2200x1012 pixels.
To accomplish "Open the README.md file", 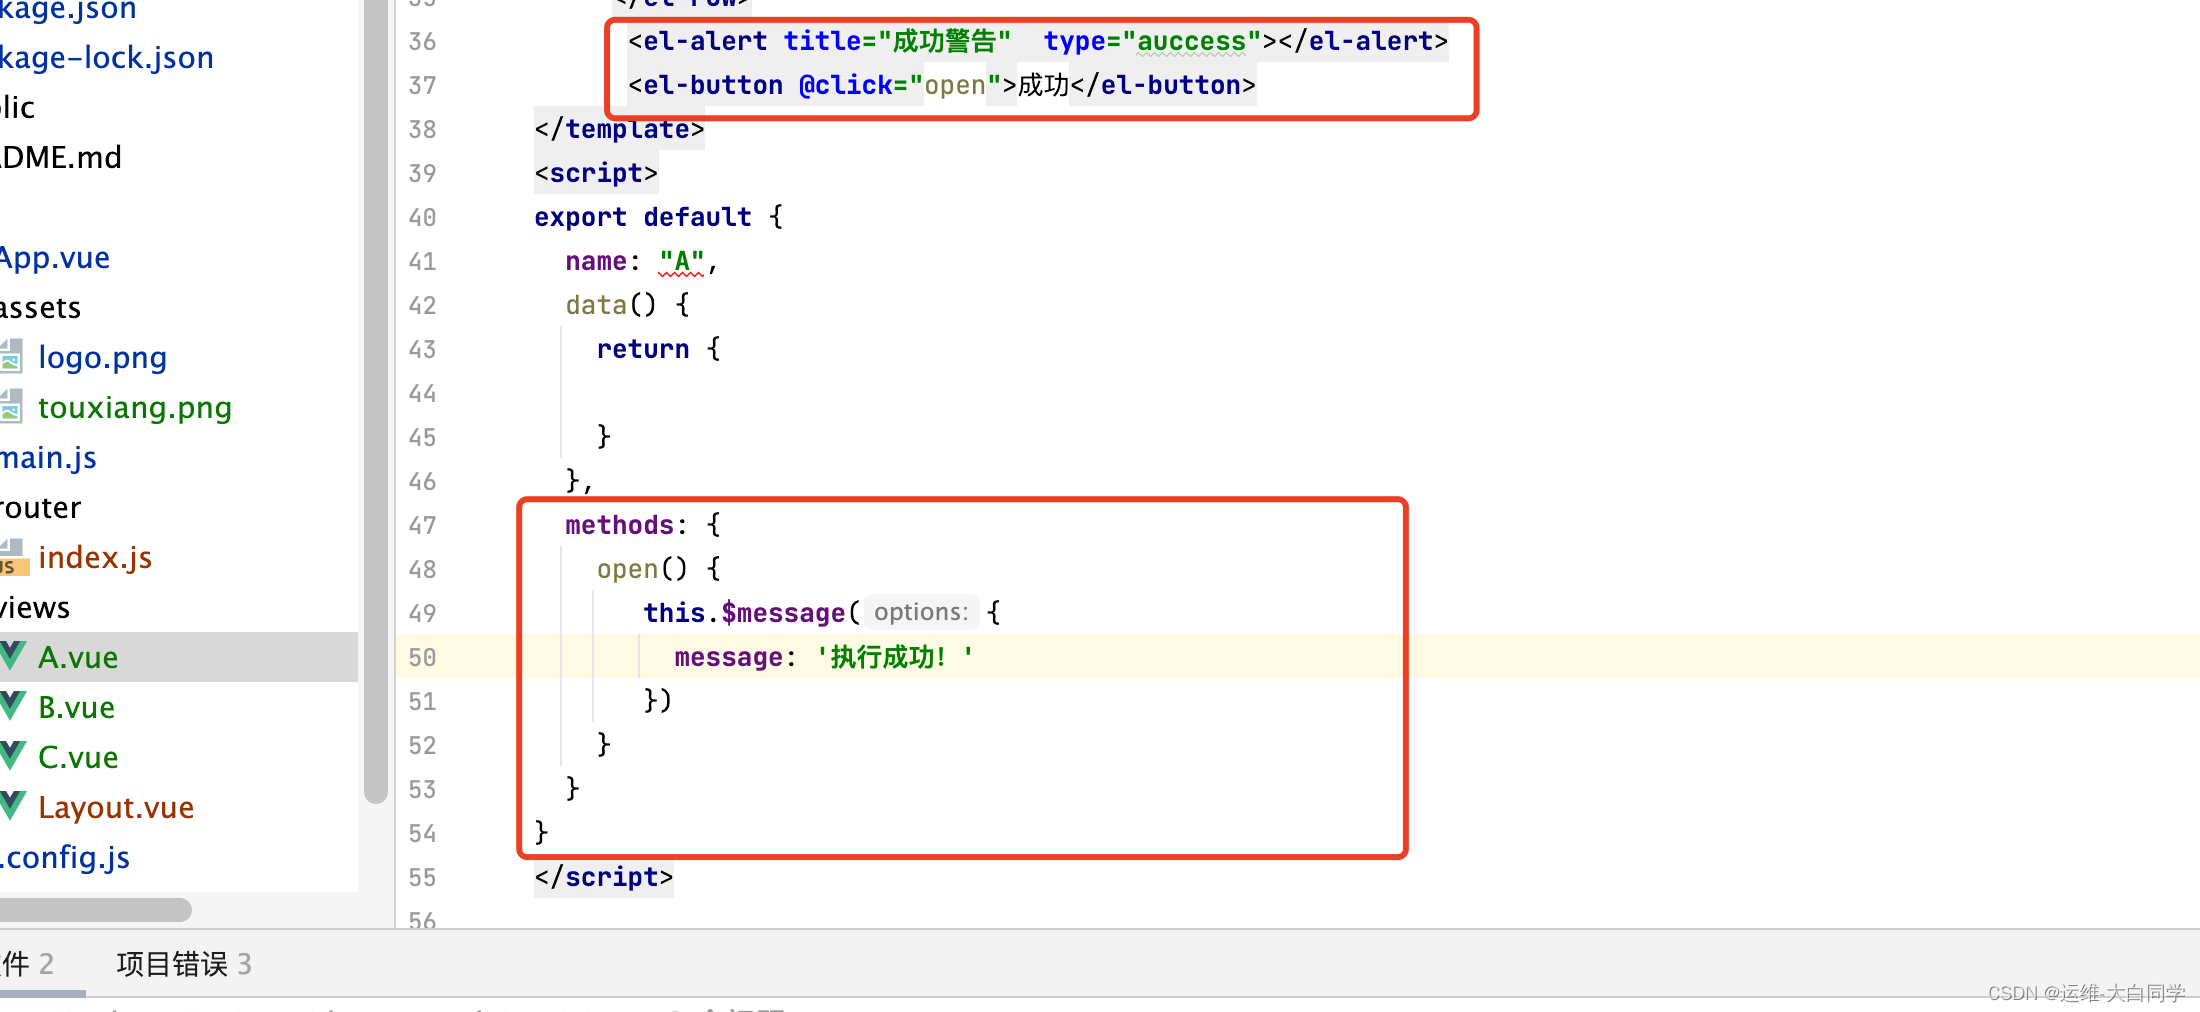I will tap(60, 157).
